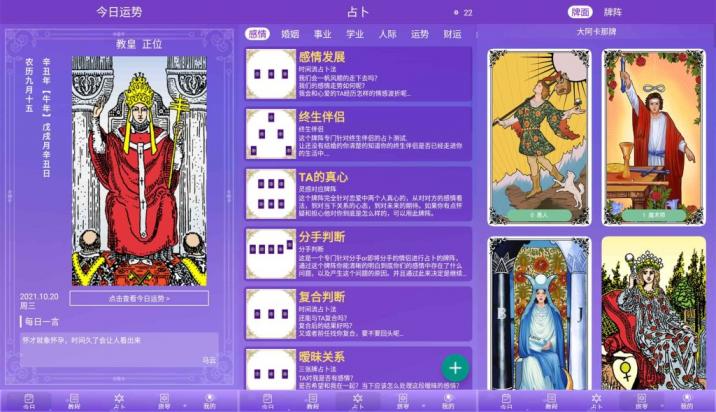The image size is (716, 412).
Task: Open 复合判断 three-card spread icon
Action: pyautogui.click(x=271, y=314)
